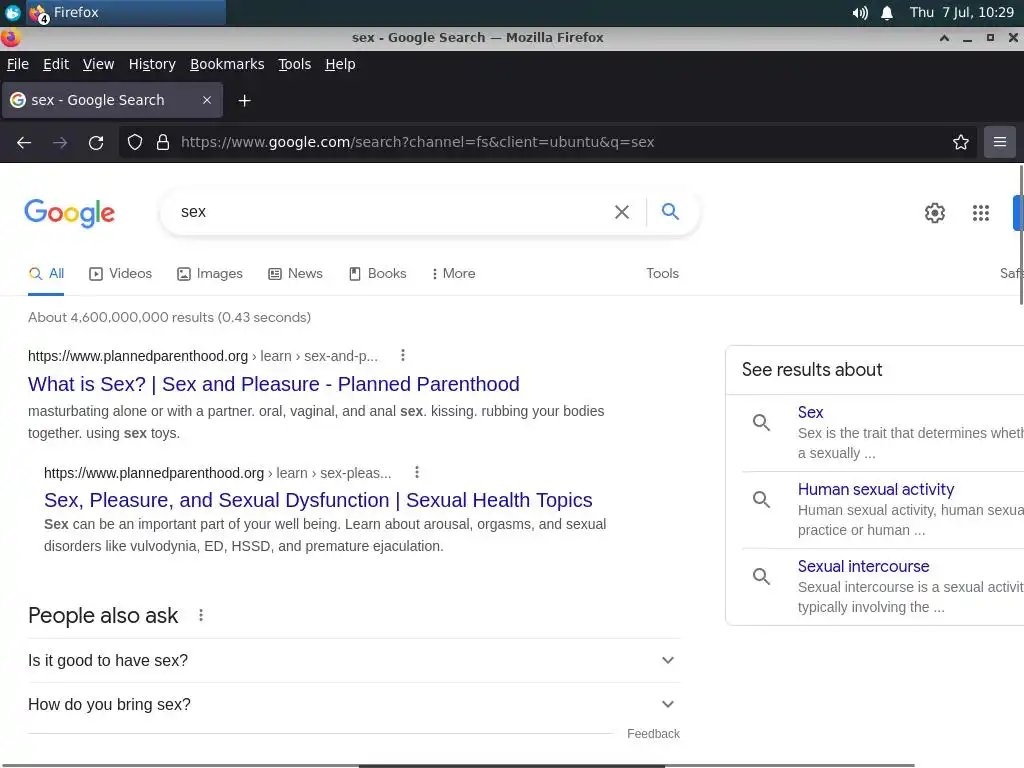Viewport: 1024px width, 768px height.
Task: Switch to the Images tab
Action: [210, 274]
